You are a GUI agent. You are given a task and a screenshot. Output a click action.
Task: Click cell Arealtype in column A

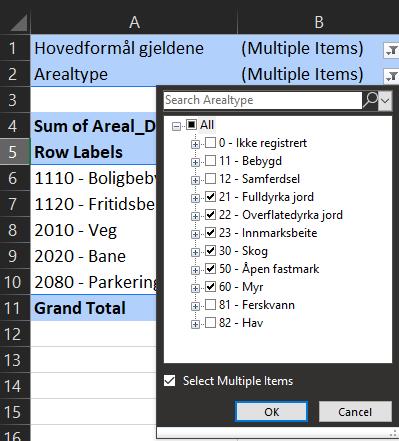click(134, 74)
